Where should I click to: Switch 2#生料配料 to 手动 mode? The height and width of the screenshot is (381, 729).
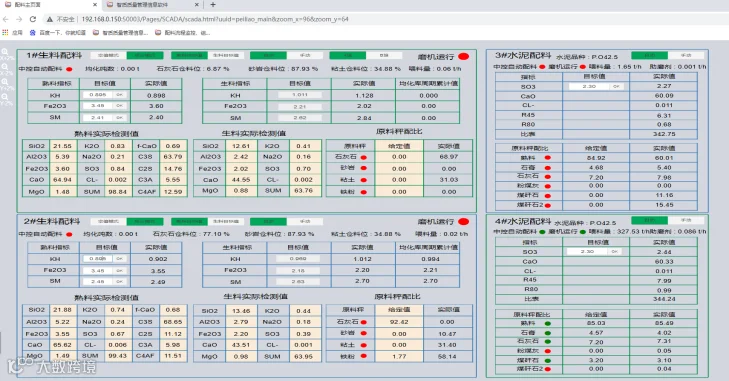pyautogui.click(x=305, y=221)
